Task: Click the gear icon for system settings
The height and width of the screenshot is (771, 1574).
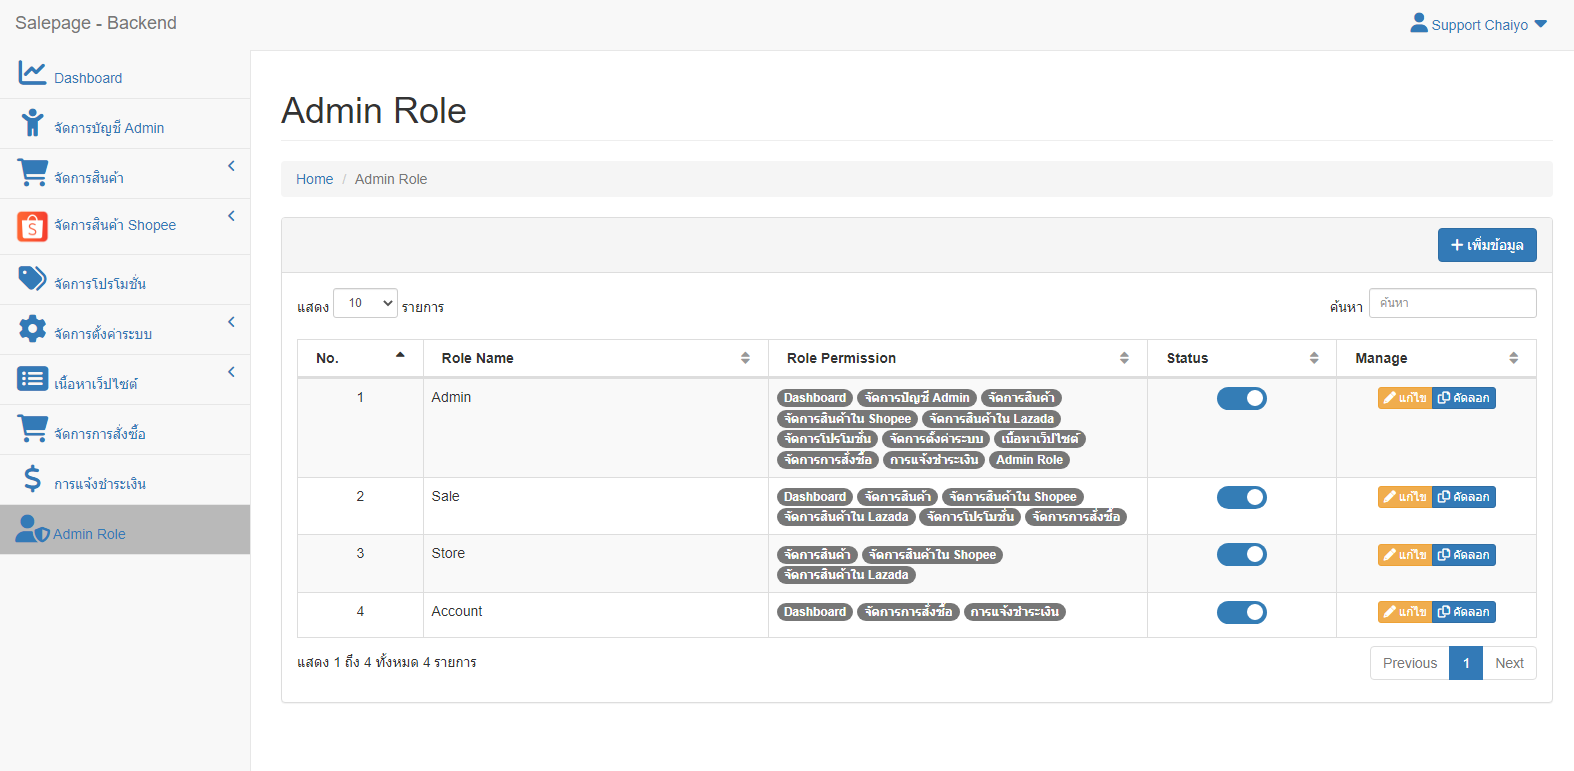Action: pyautogui.click(x=32, y=329)
